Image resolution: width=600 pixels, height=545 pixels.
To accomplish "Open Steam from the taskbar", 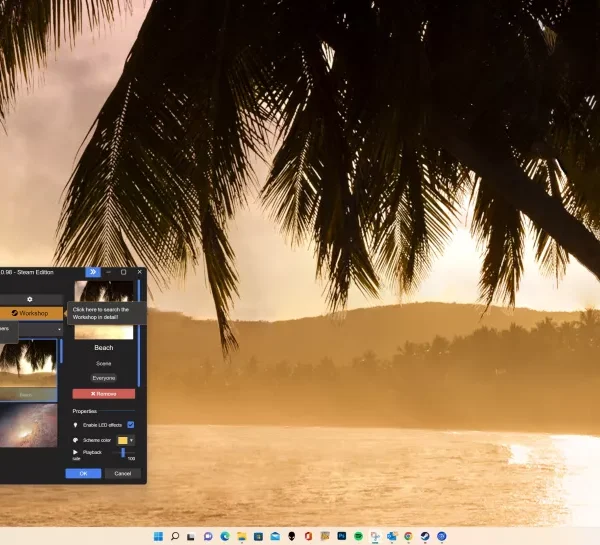I will point(424,536).
